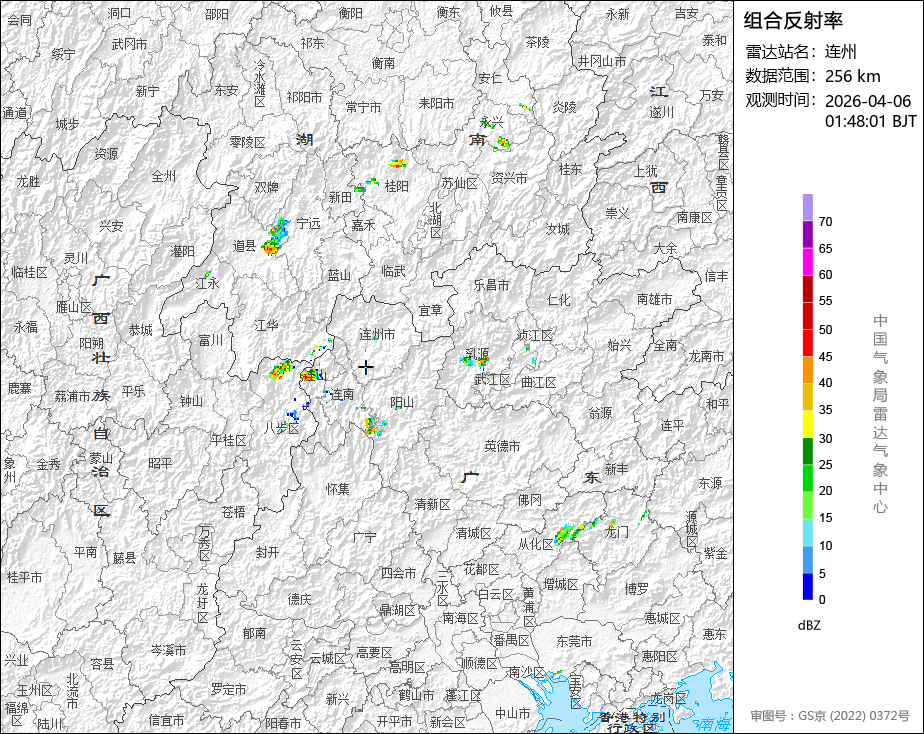Select the storm echo south of 阳山
This screenshot has width=924, height=734.
(374, 427)
